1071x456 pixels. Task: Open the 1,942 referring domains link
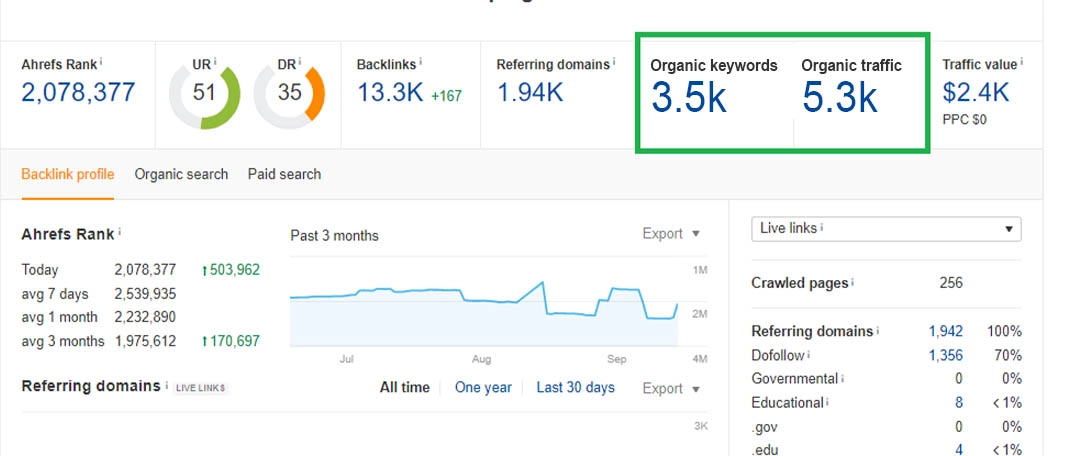pos(945,331)
